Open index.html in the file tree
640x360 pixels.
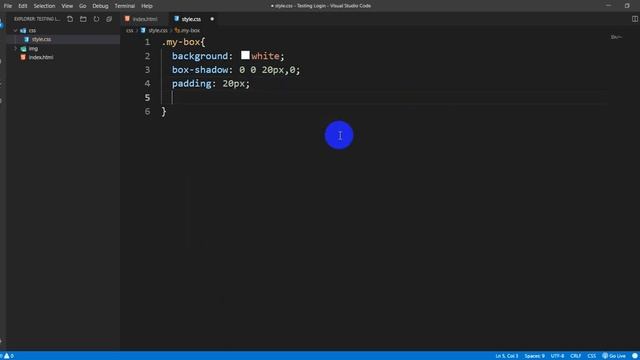click(x=41, y=58)
